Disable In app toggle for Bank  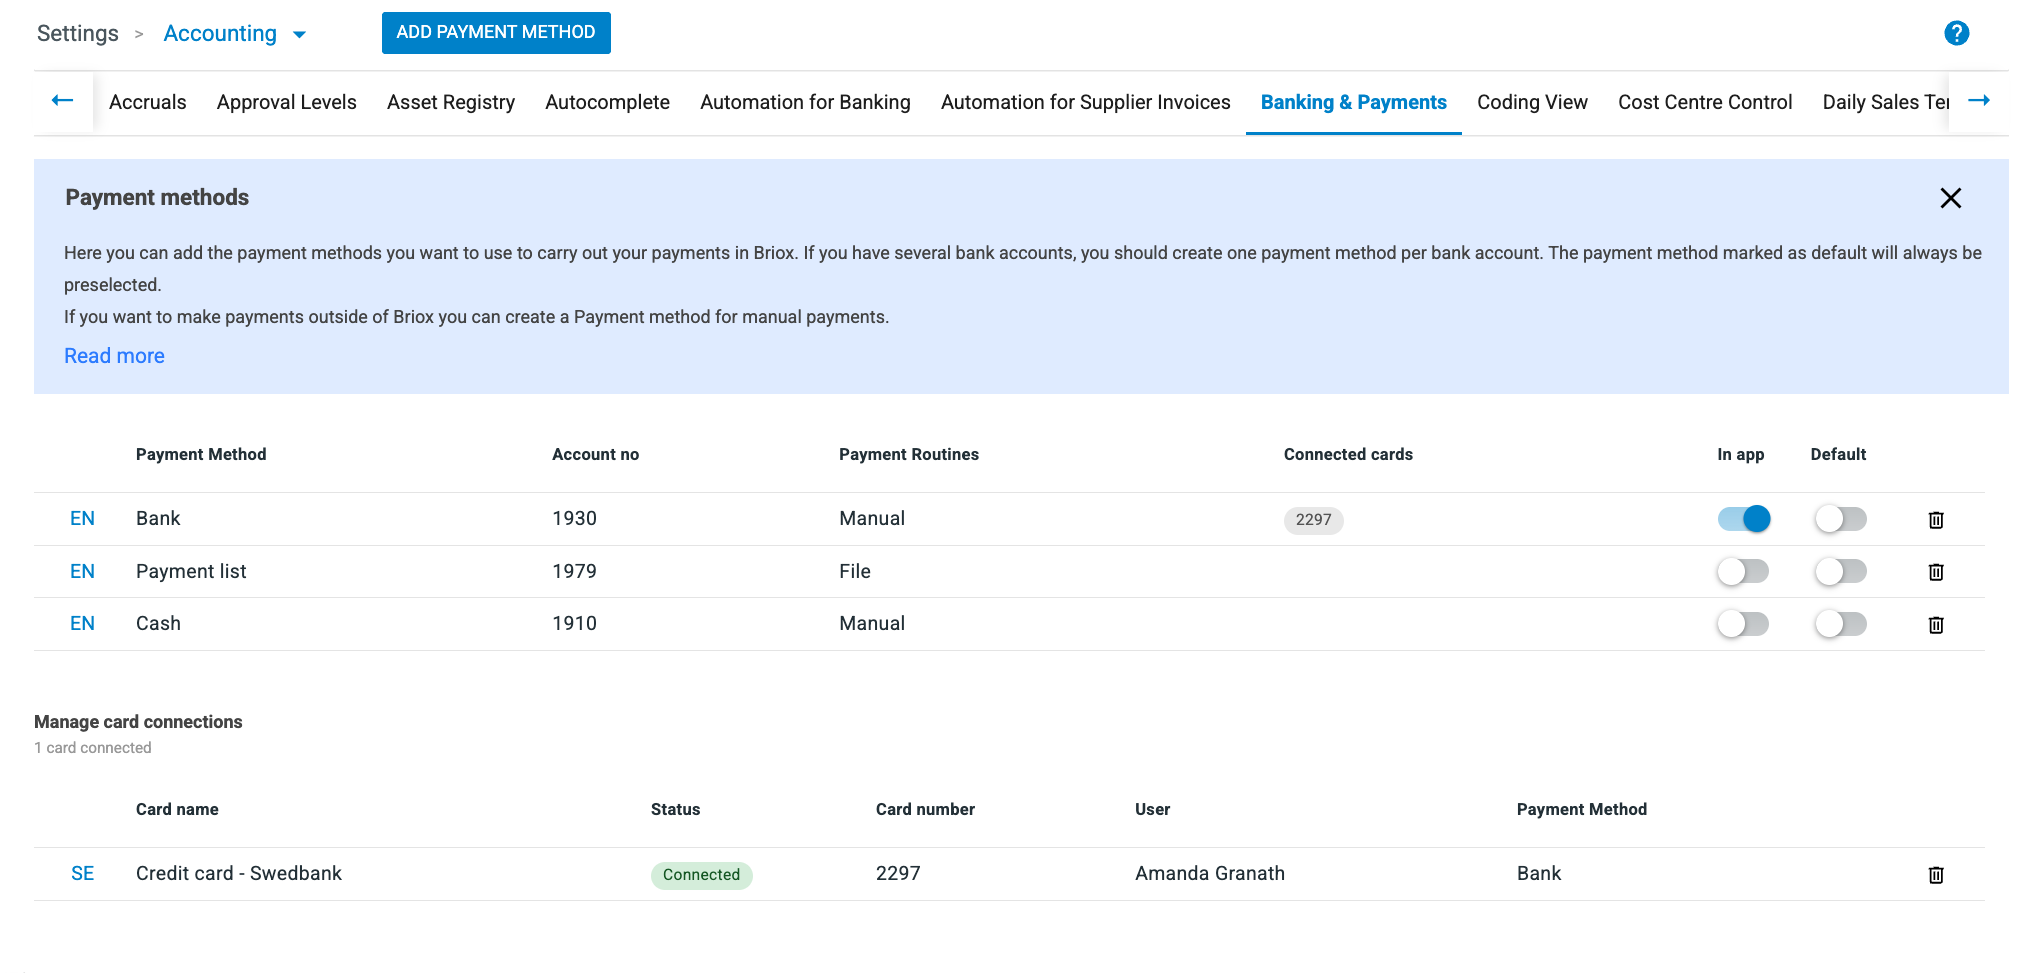point(1743,518)
